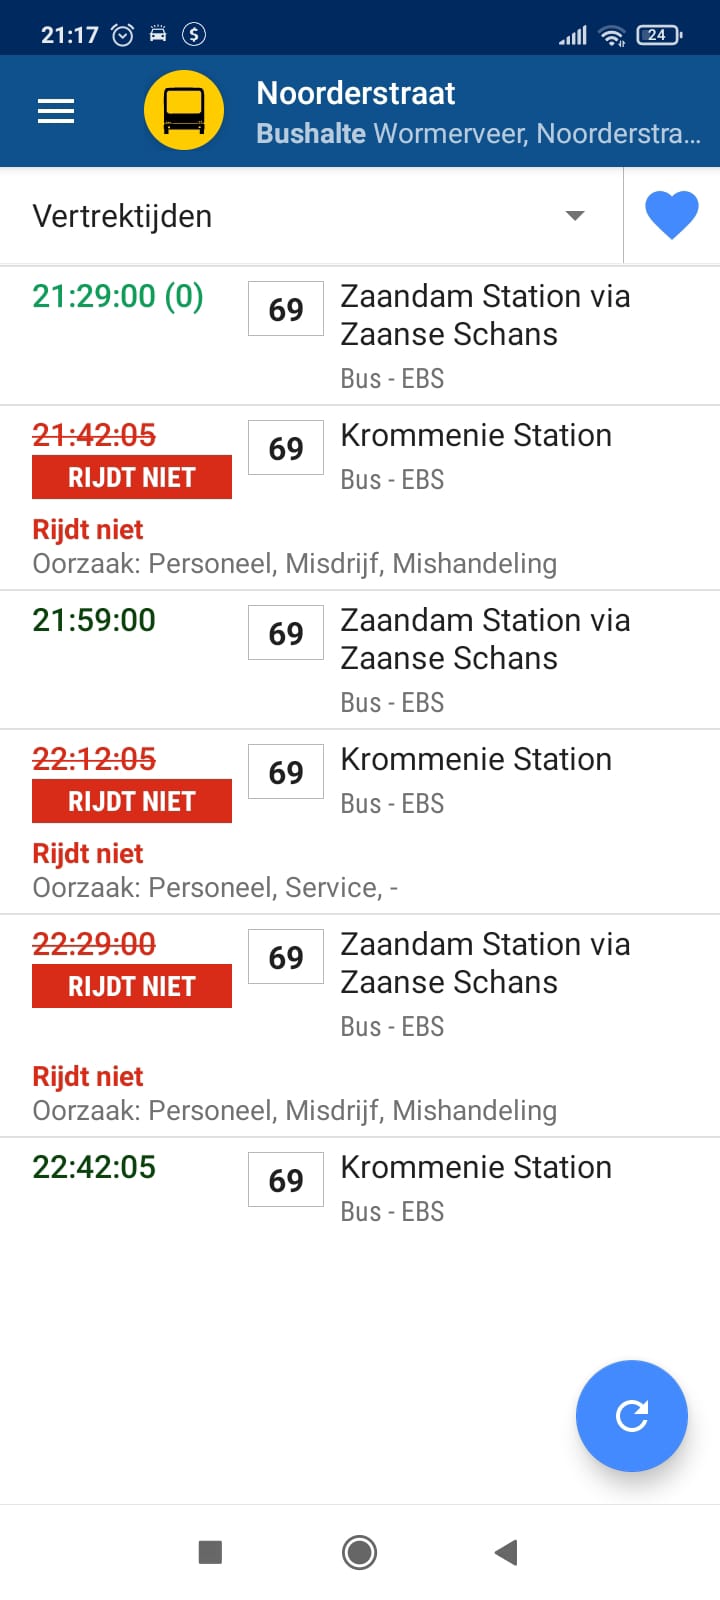
Task: Select the 21:29:00 Zaandam Station departure
Action: tap(360, 336)
